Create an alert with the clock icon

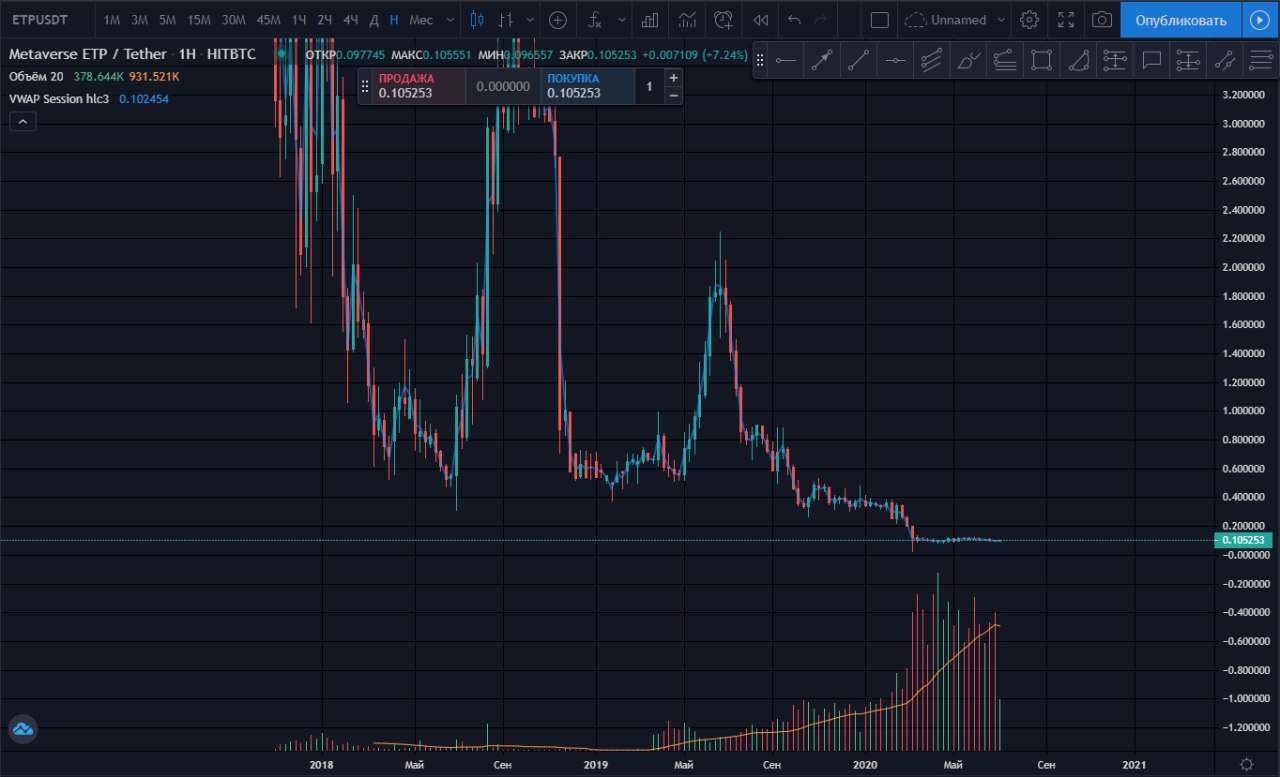coord(724,20)
